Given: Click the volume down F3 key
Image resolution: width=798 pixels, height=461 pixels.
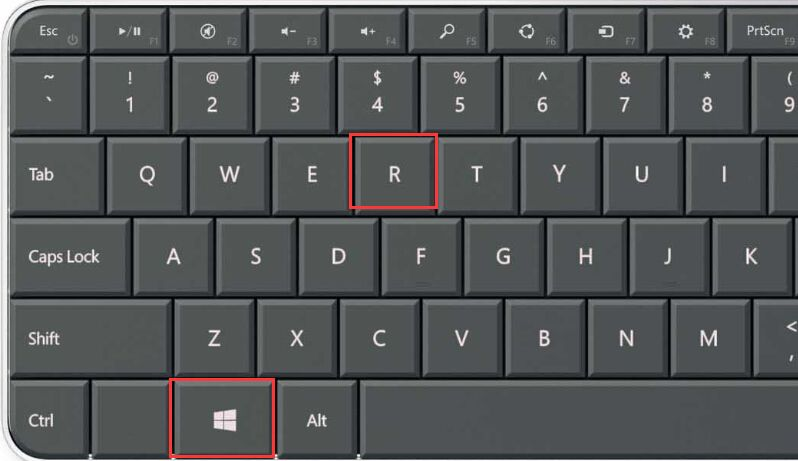Looking at the screenshot, I should click(x=288, y=31).
